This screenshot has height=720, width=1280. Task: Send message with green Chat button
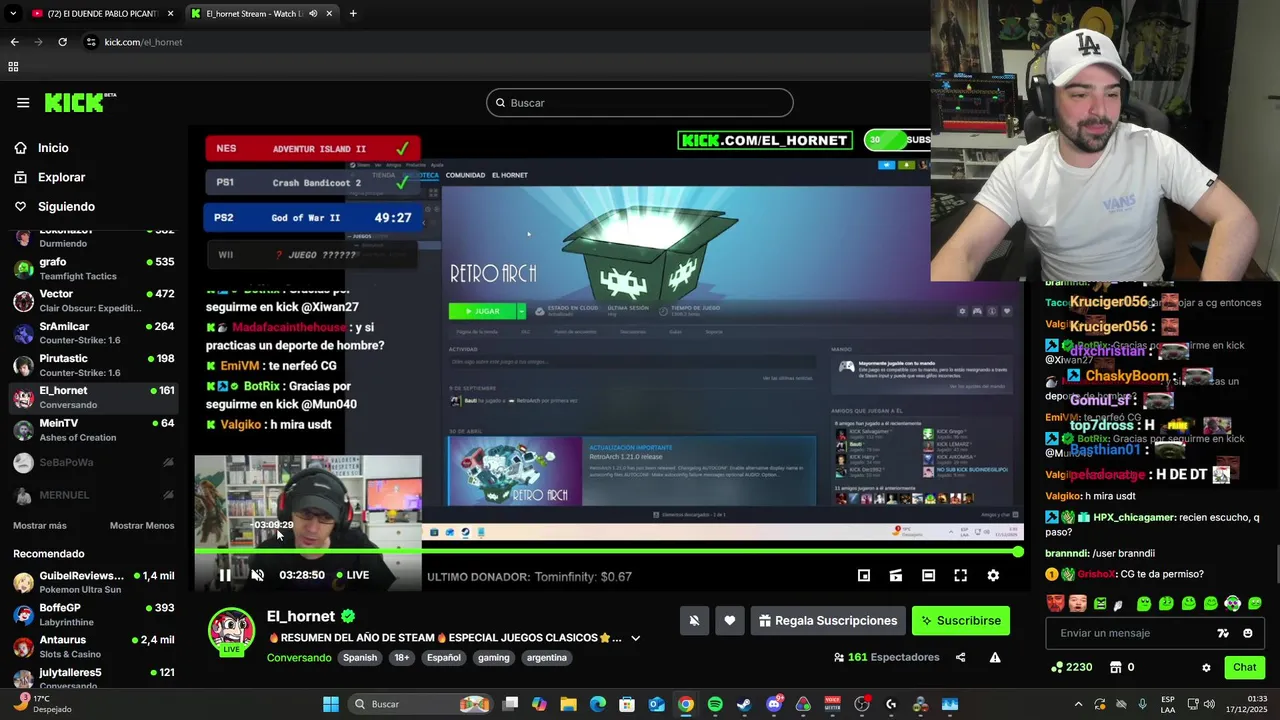[1244, 667]
